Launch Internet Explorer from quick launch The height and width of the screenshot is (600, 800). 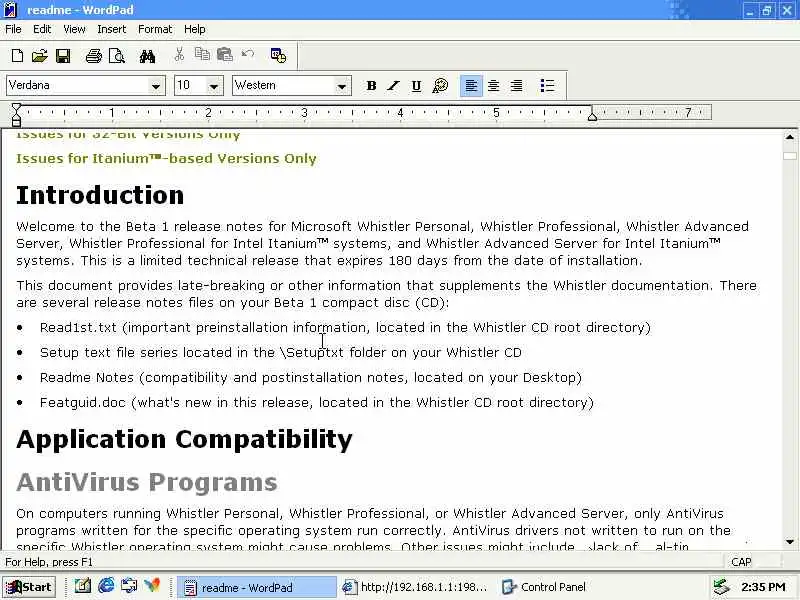click(x=106, y=585)
